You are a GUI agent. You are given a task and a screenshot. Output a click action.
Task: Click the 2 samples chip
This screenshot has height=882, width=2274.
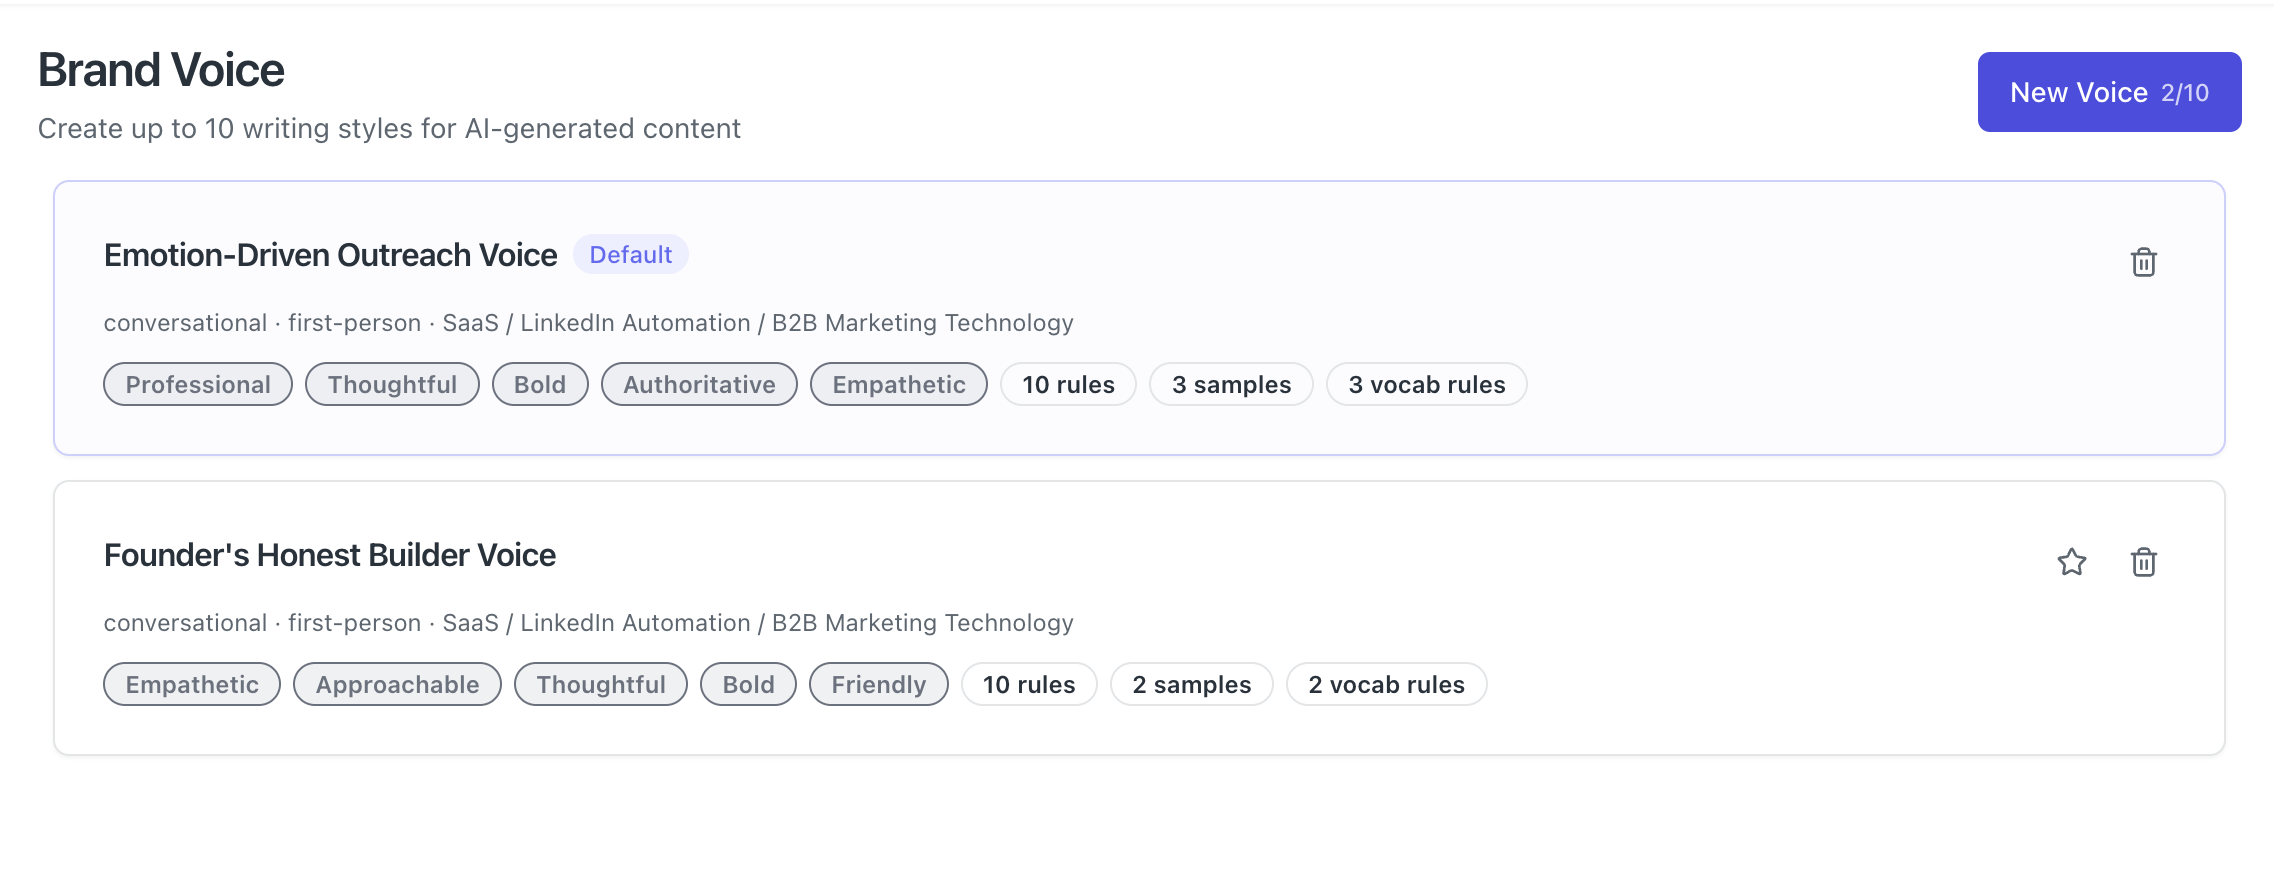[x=1191, y=685]
